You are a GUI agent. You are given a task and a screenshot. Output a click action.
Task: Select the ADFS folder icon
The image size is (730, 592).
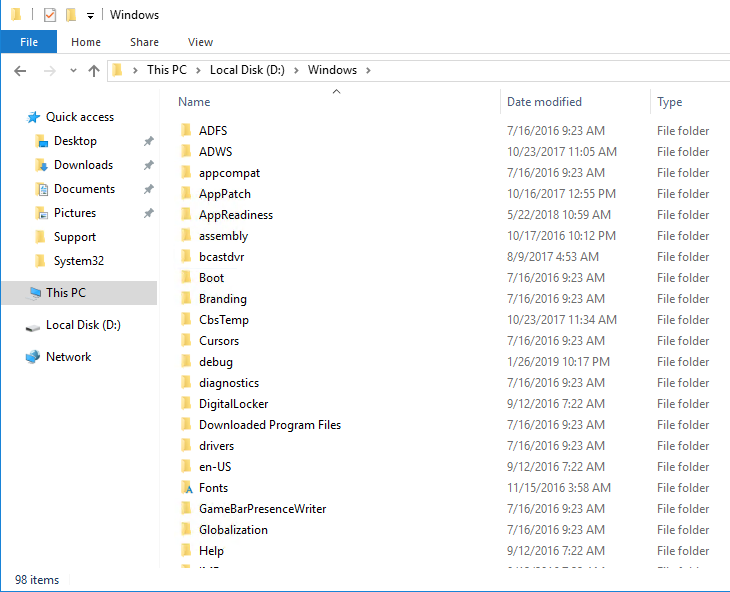[x=186, y=130]
